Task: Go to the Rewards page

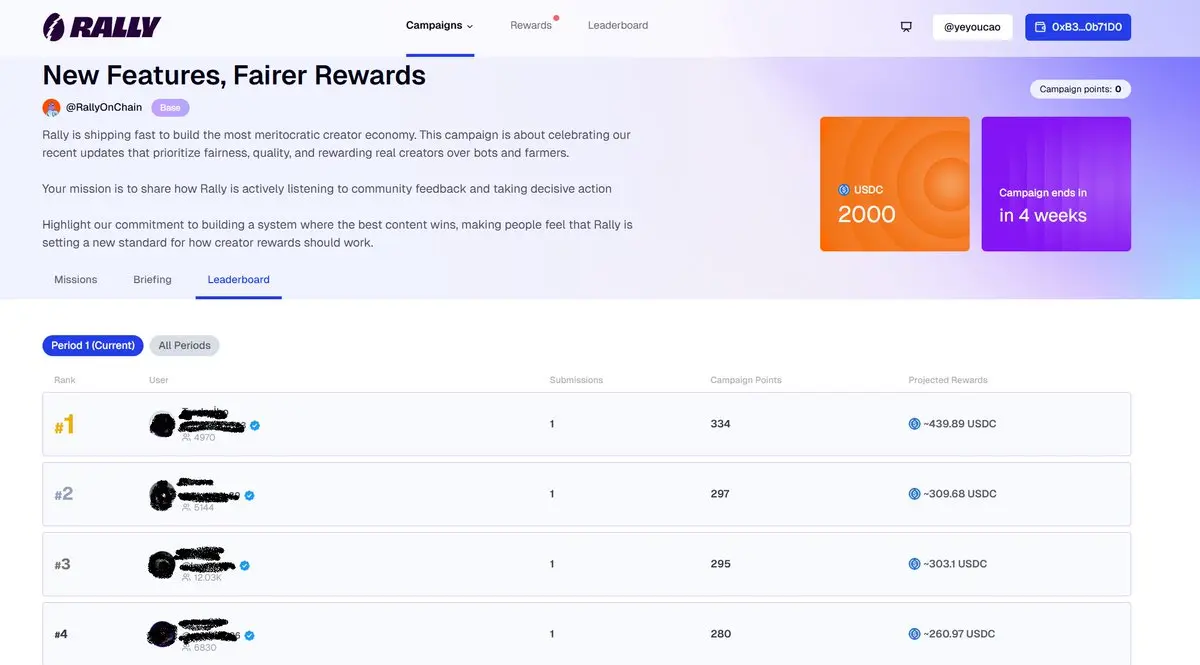Action: click(531, 25)
